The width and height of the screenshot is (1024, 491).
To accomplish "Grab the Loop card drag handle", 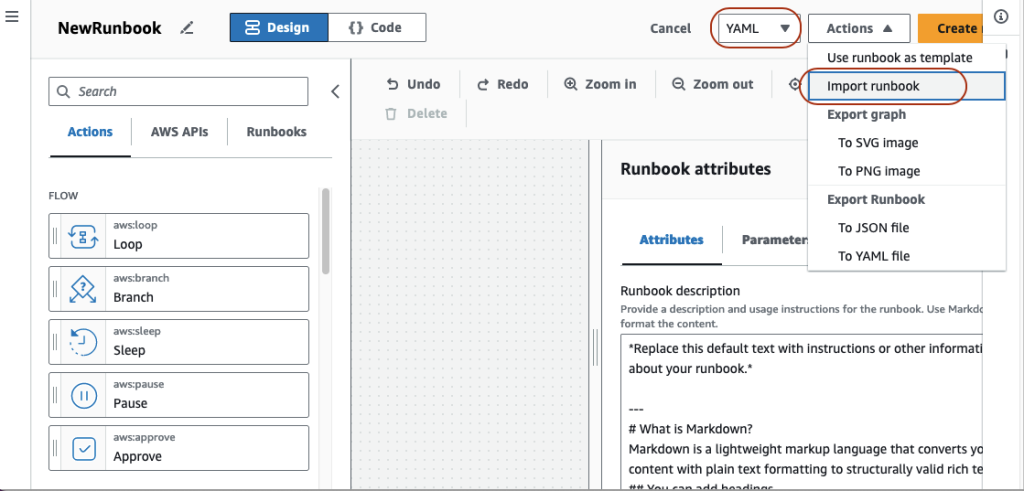I will 55,236.
